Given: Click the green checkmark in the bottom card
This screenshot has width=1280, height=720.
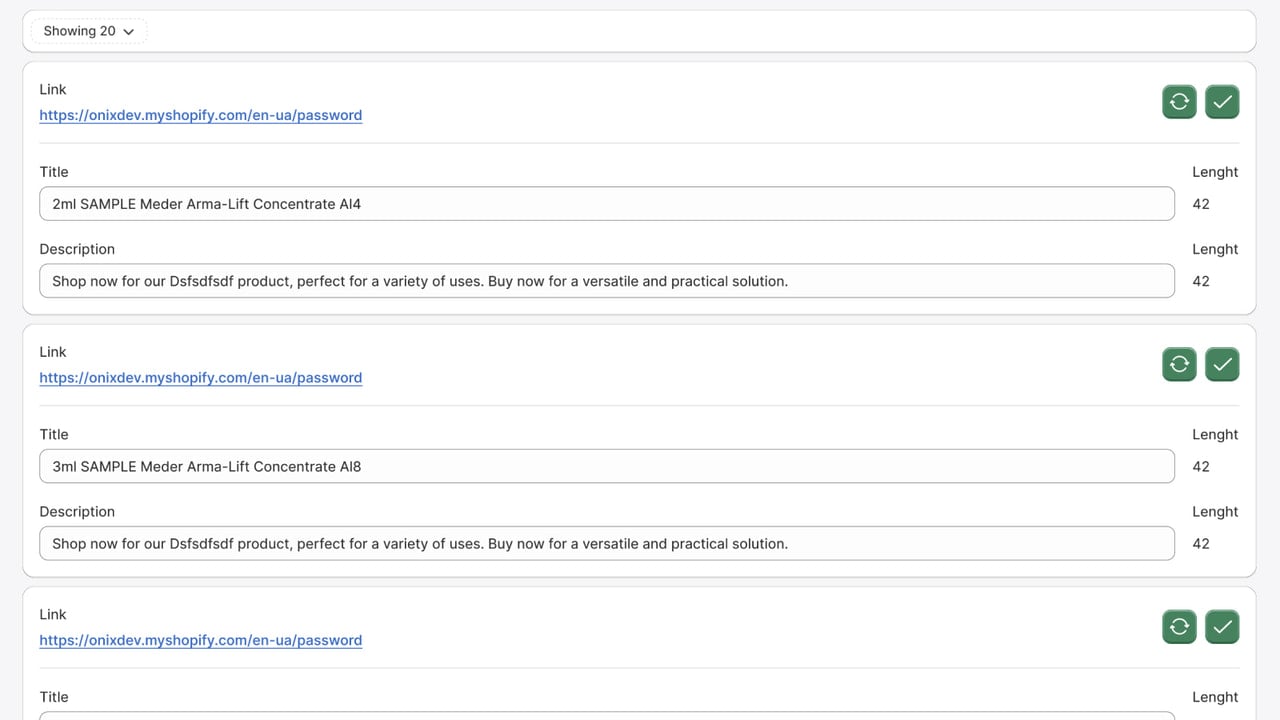Looking at the screenshot, I should [1222, 626].
